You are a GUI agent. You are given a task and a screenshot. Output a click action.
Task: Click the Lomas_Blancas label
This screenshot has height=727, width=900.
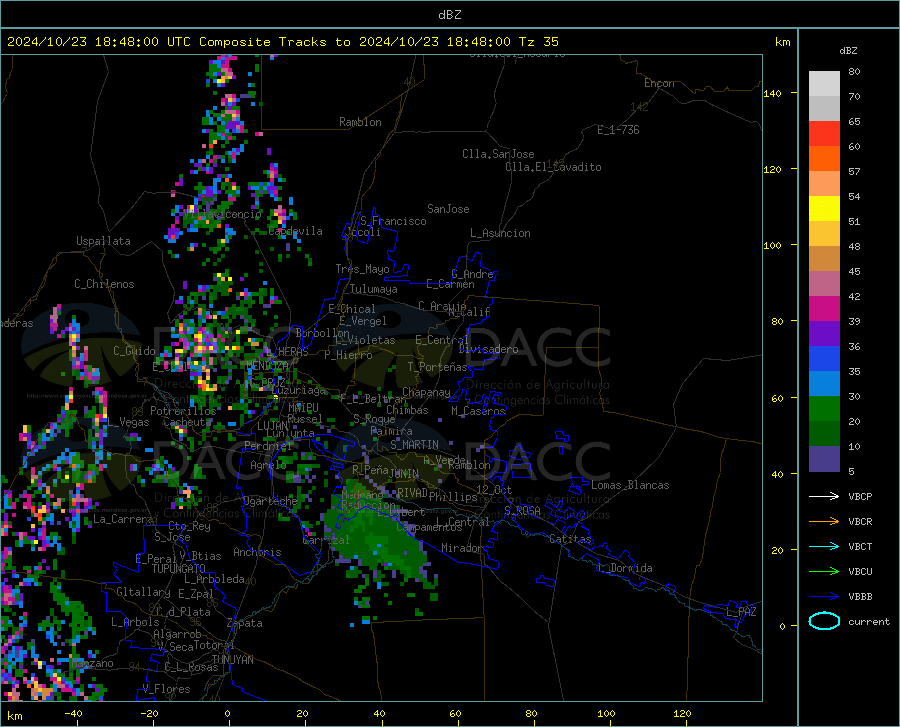(x=630, y=485)
